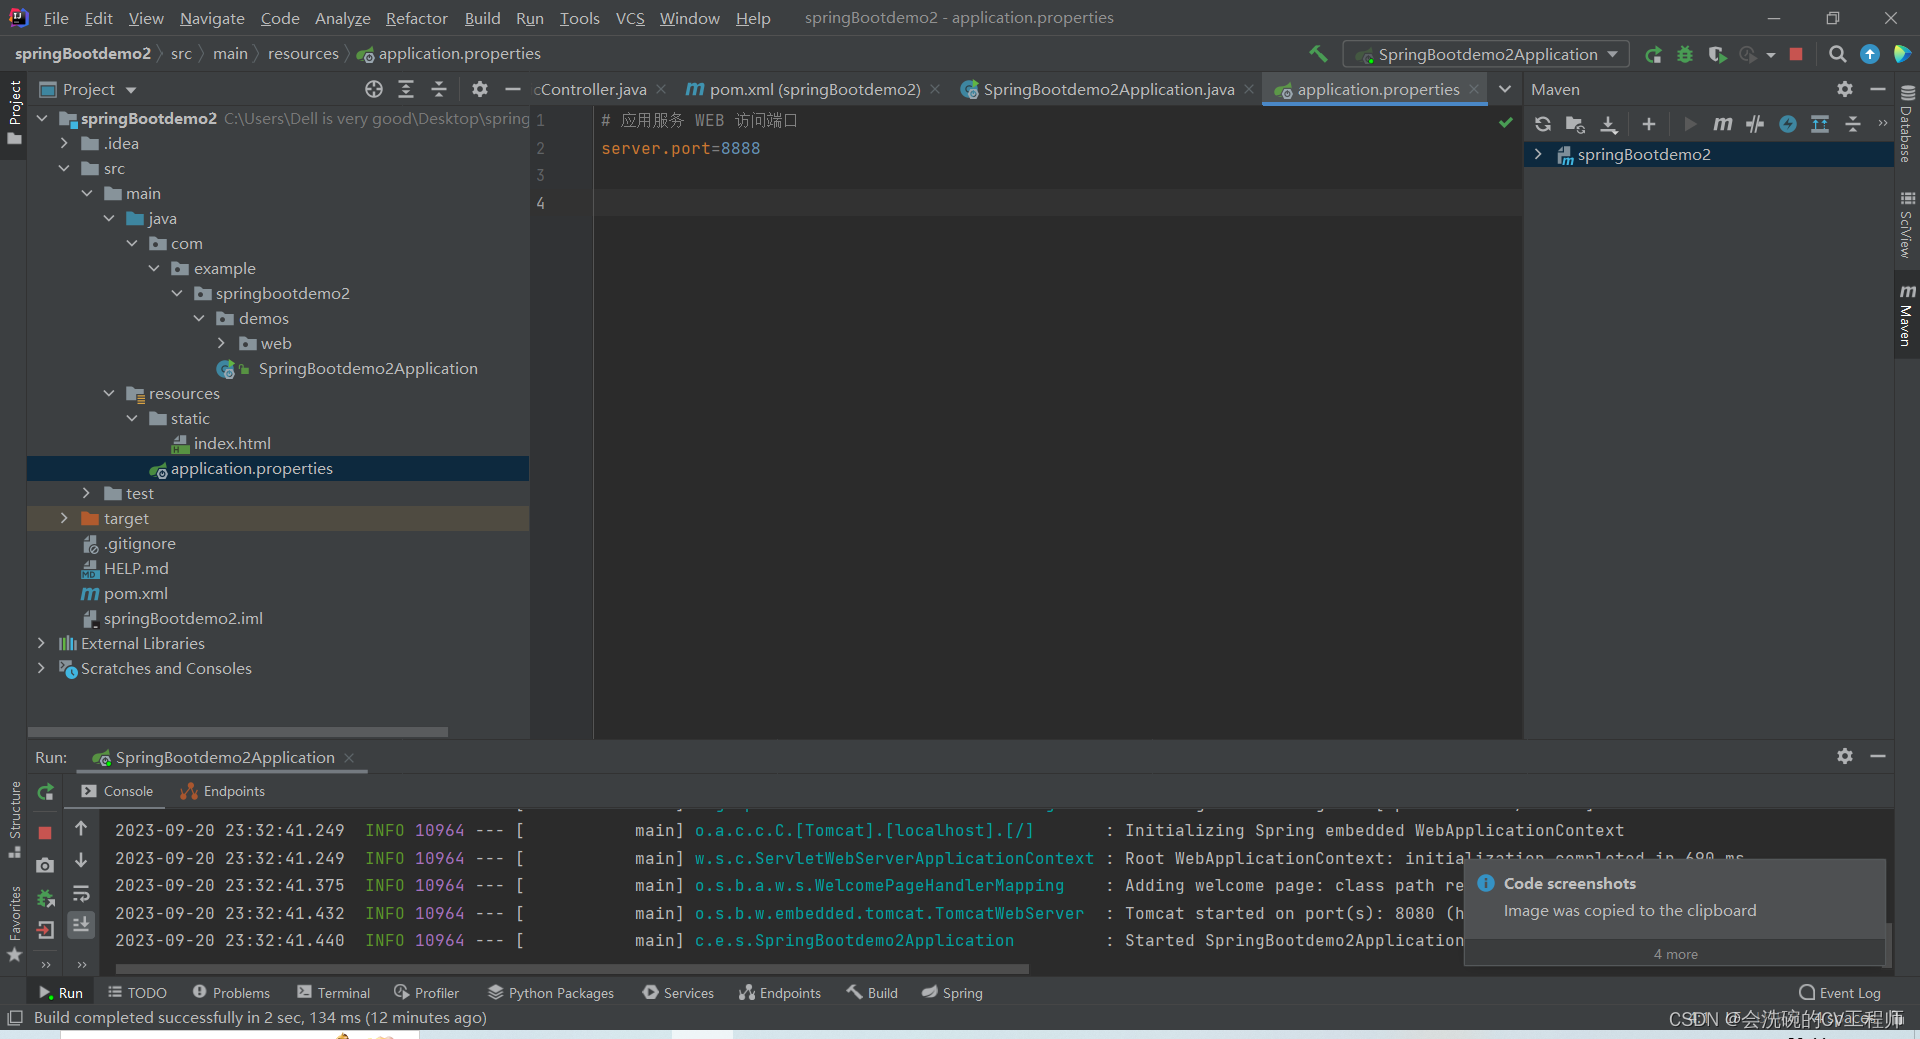This screenshot has width=1920, height=1039.
Task: Expand External Libraries node
Action: (x=41, y=643)
